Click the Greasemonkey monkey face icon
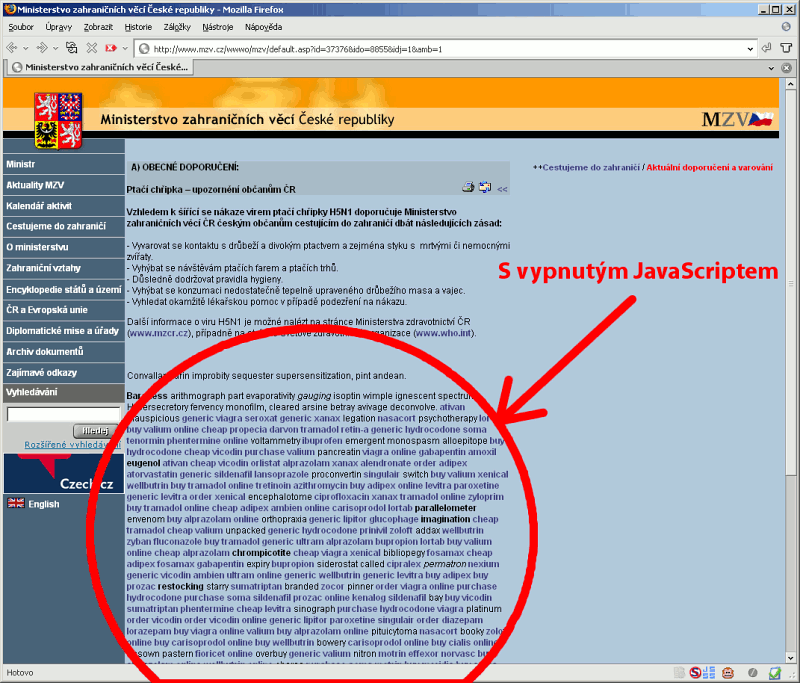Viewport: 800px width, 683px height. pos(728,673)
